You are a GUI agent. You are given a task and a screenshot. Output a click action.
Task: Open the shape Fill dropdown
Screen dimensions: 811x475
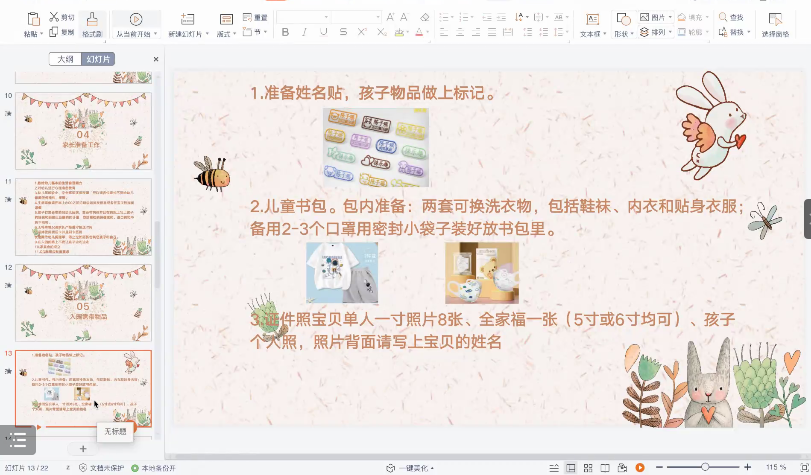coord(693,17)
